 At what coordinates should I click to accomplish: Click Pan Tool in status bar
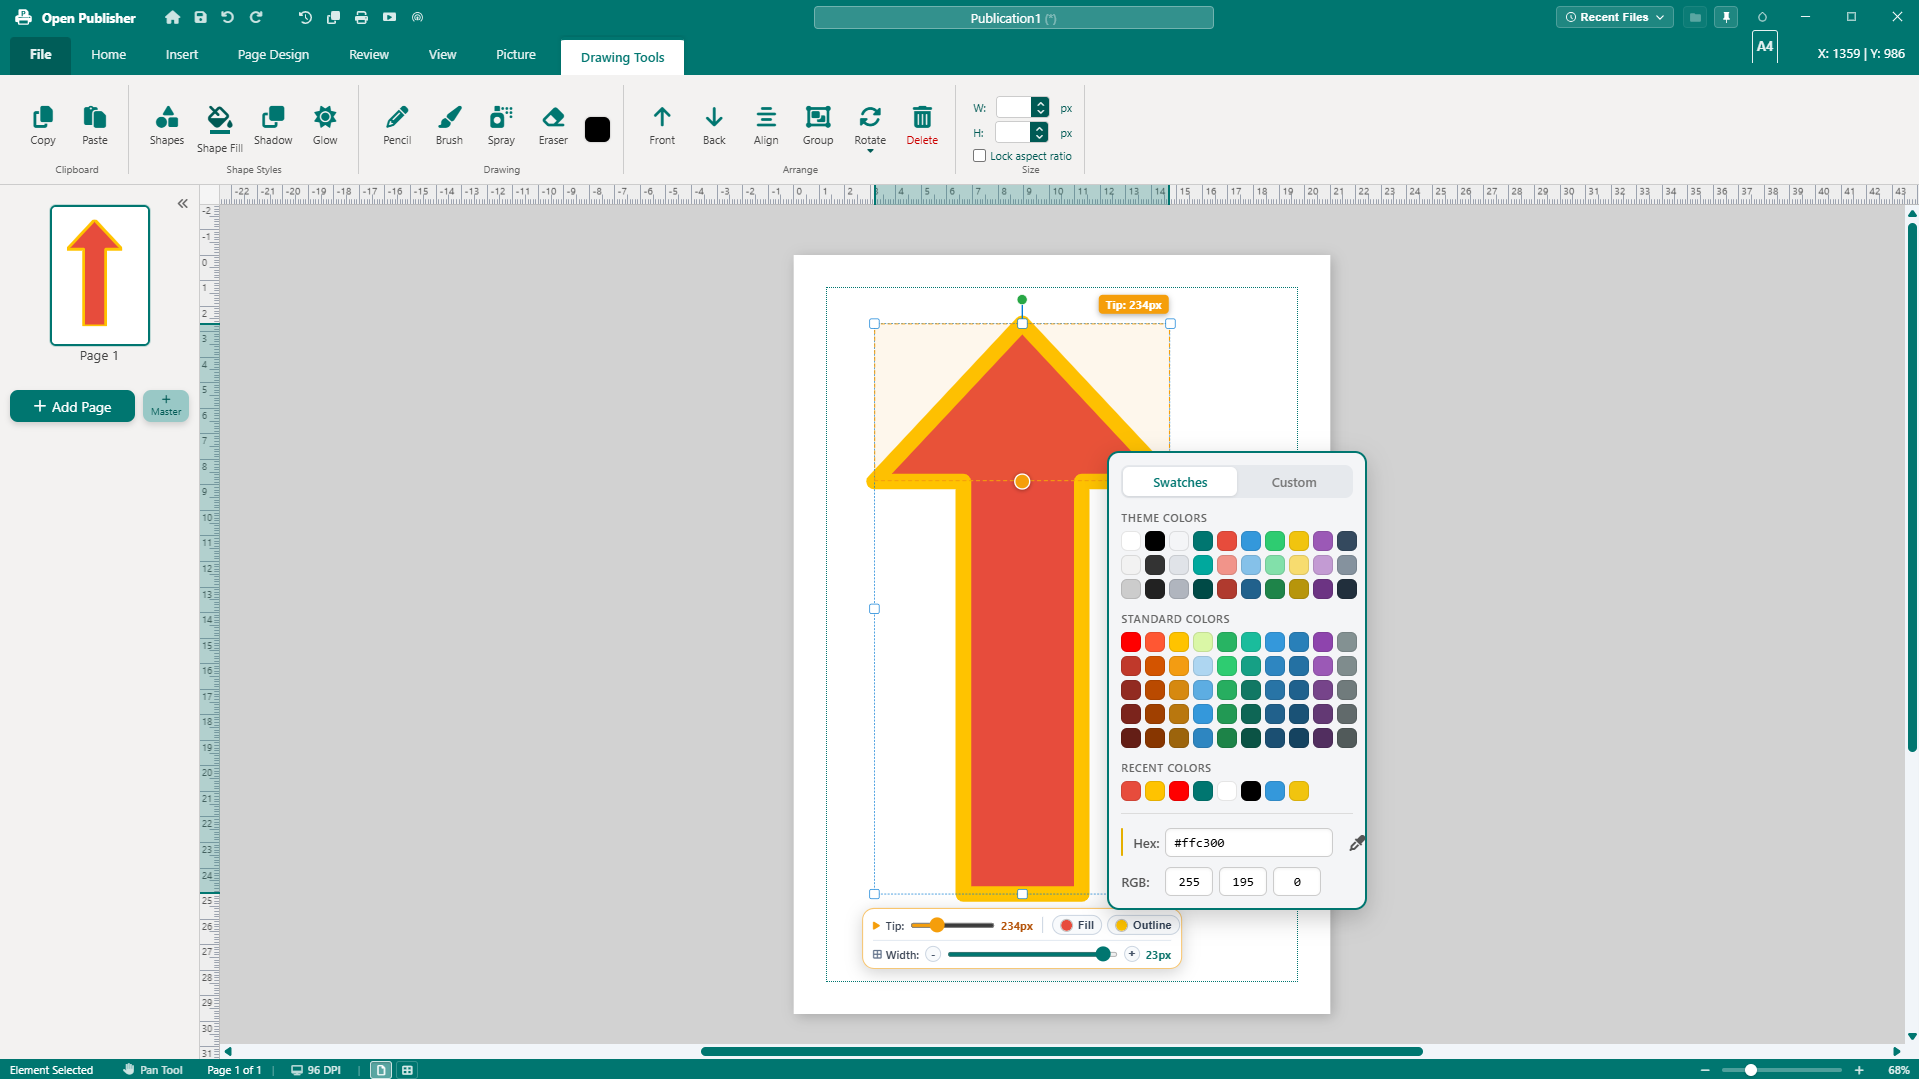pyautogui.click(x=153, y=1070)
